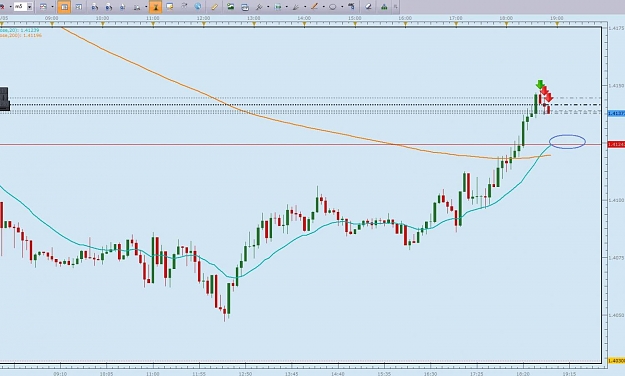Click the 19:15 label on bottom time axis

pos(569,374)
